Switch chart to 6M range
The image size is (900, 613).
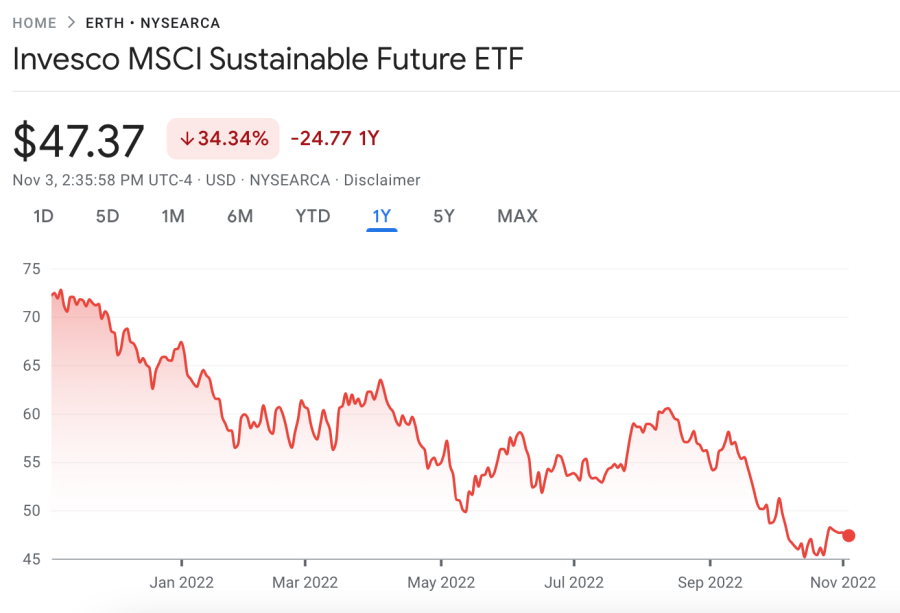click(x=240, y=216)
